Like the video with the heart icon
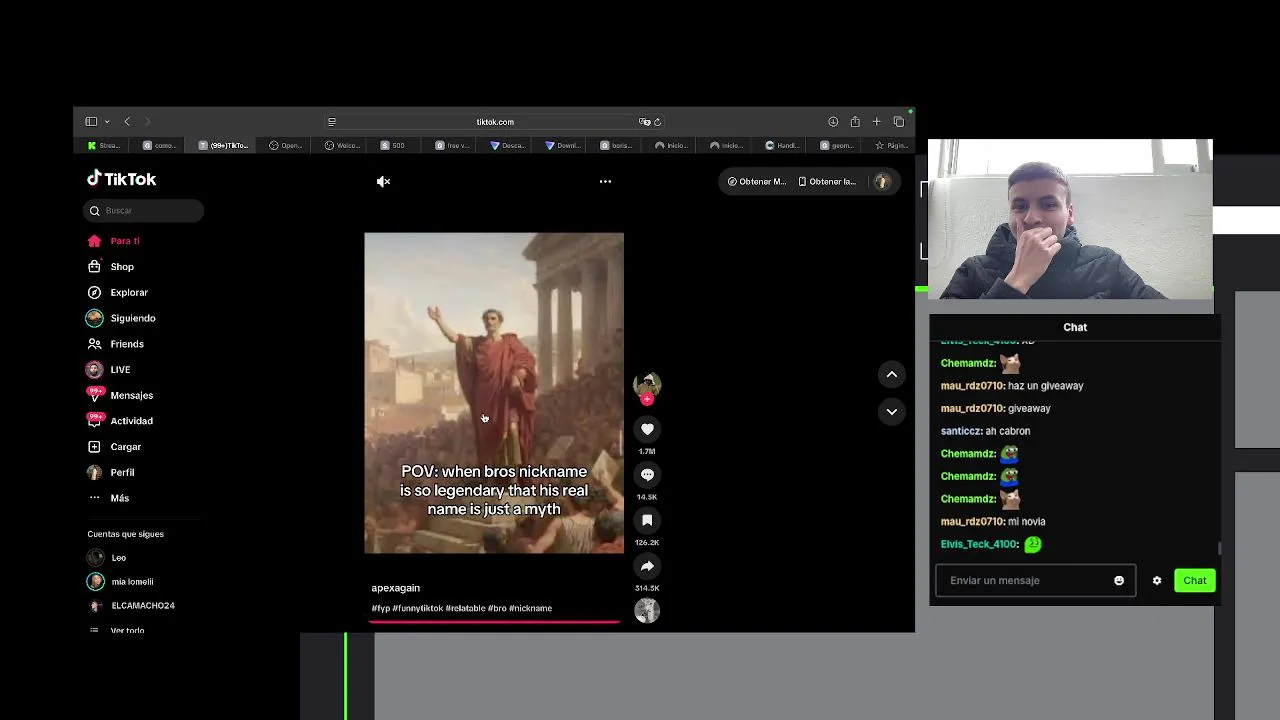The width and height of the screenshot is (1280, 720). pyautogui.click(x=647, y=429)
